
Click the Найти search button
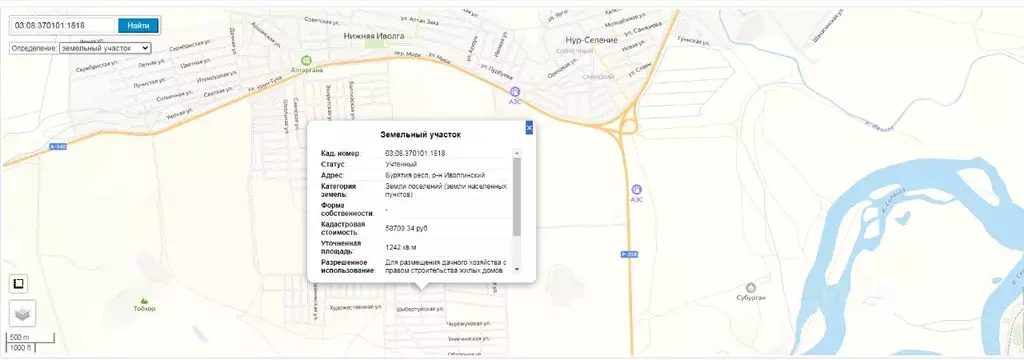pyautogui.click(x=138, y=25)
